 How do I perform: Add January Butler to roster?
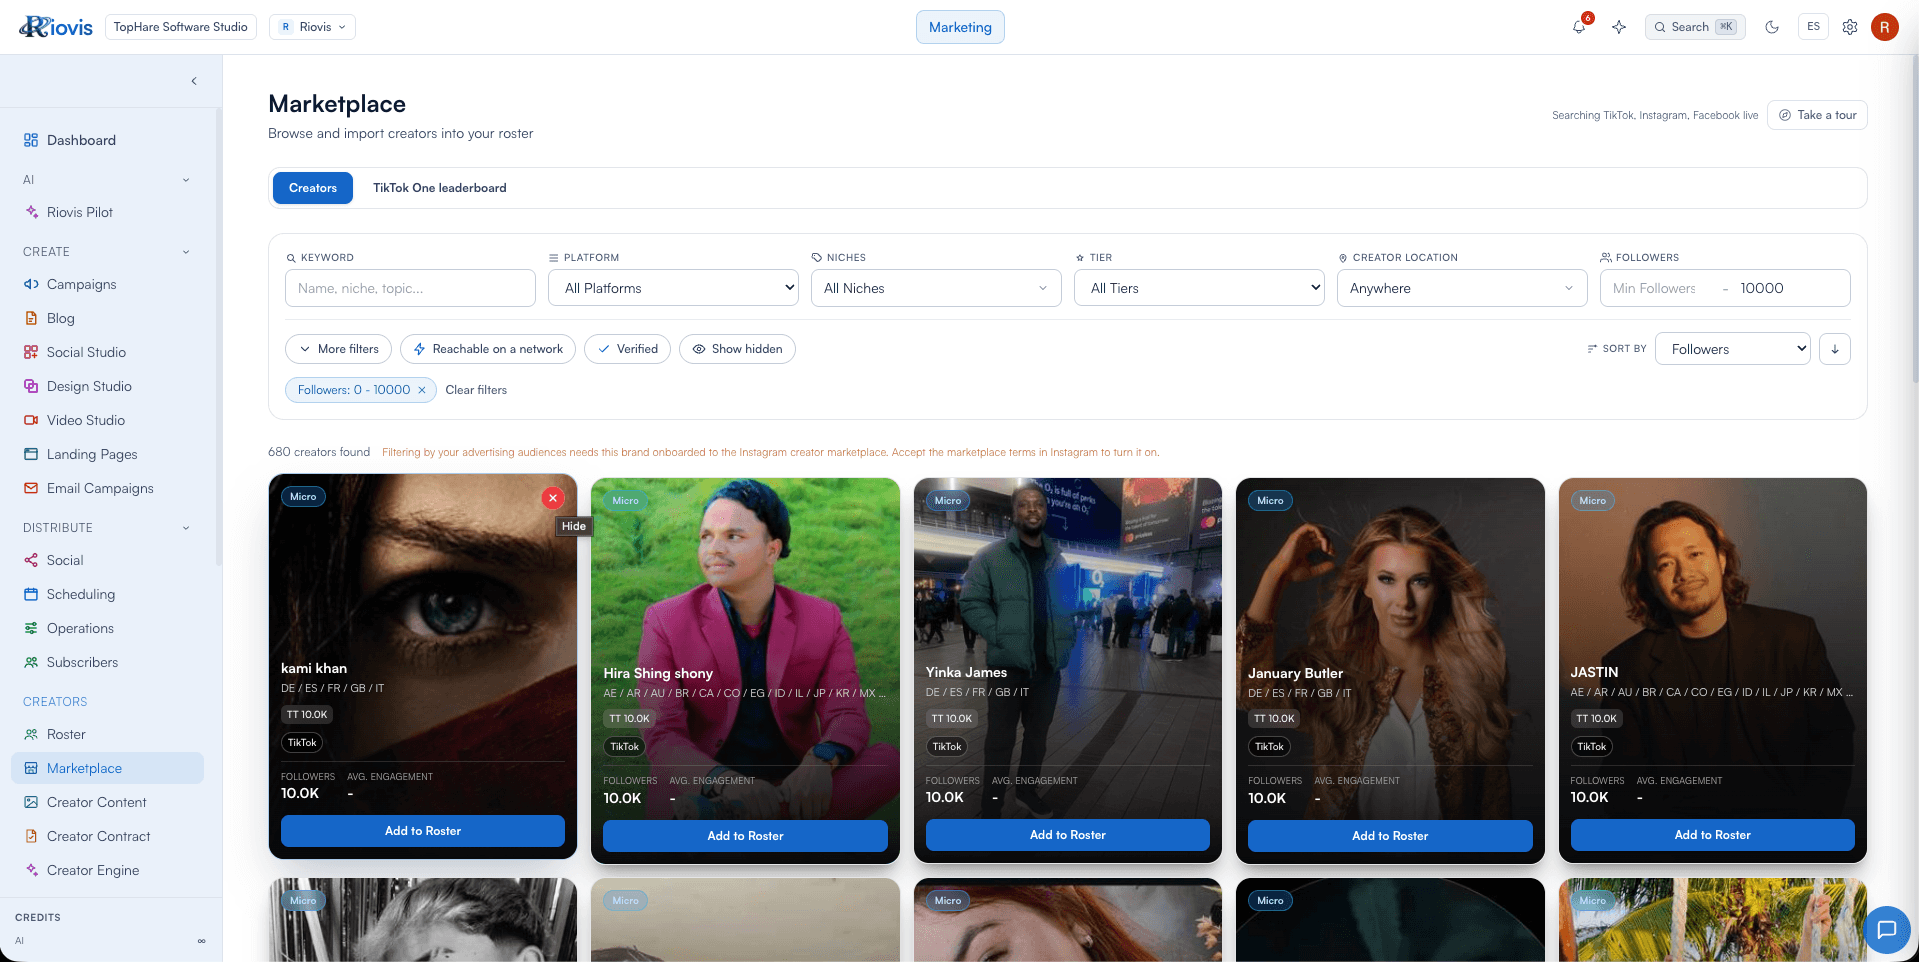(1390, 836)
